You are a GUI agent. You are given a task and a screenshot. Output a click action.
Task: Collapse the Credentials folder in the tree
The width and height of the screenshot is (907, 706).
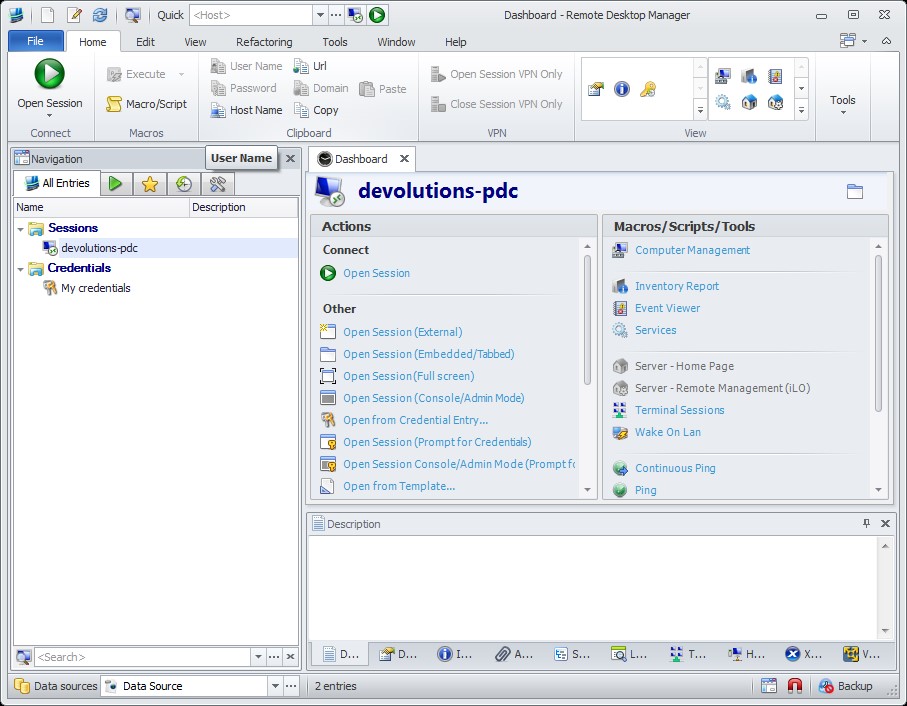[x=21, y=268]
